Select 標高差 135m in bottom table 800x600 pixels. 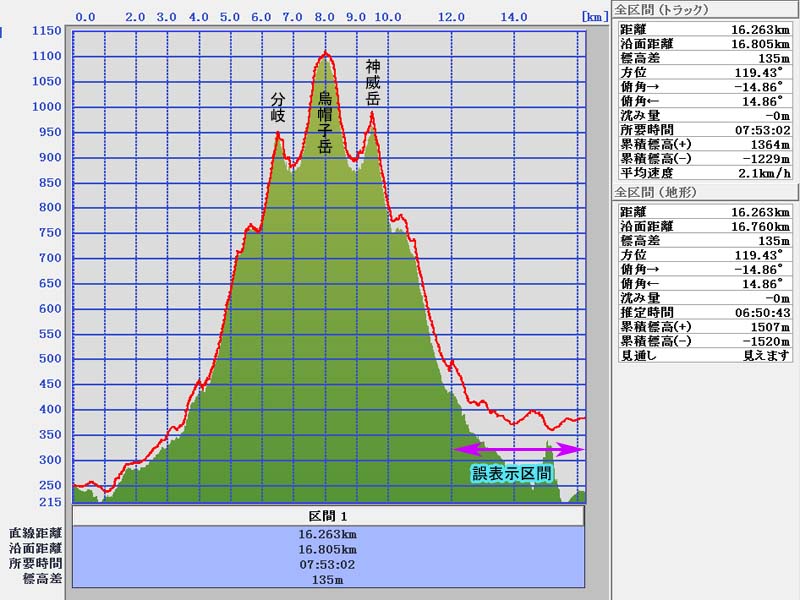[x=328, y=578]
